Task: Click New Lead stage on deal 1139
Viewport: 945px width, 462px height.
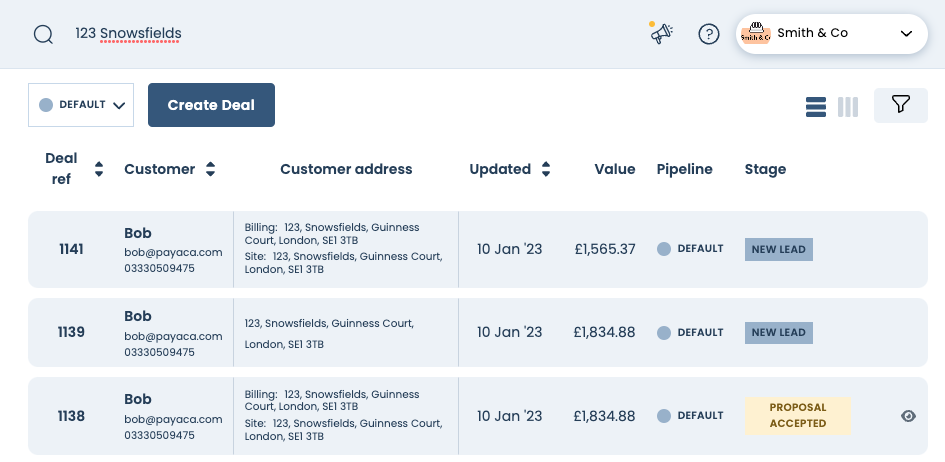Action: (x=778, y=332)
